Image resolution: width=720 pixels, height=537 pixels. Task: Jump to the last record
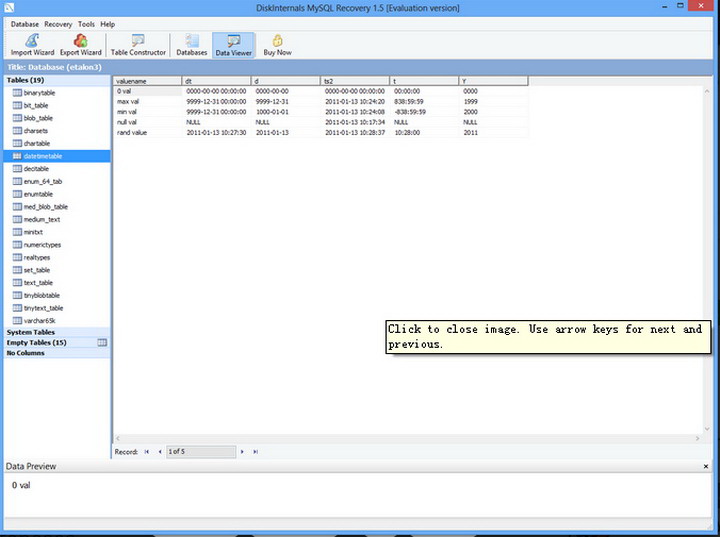click(255, 452)
